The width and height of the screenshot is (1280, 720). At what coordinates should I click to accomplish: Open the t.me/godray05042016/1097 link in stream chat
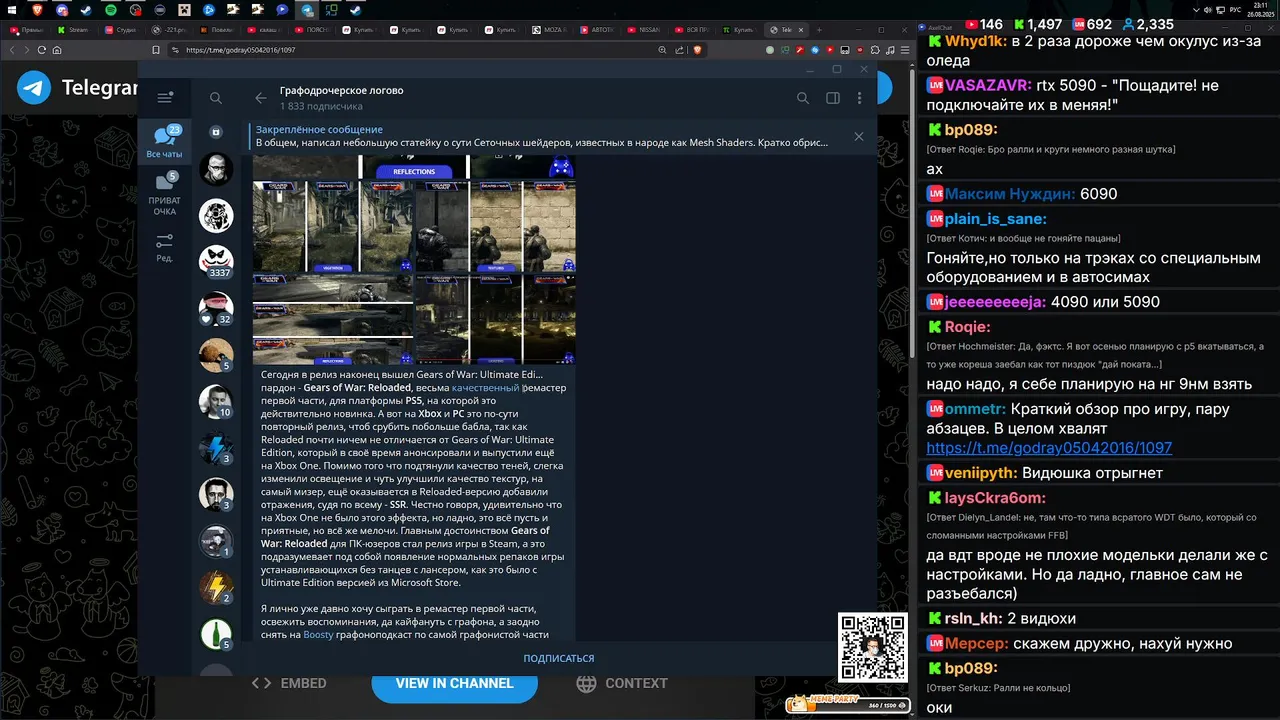click(x=1049, y=448)
